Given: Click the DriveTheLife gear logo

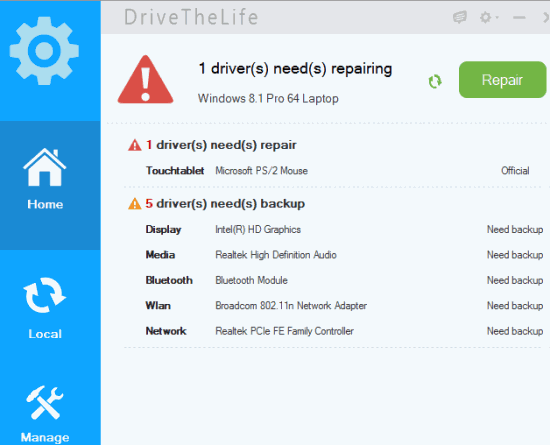Looking at the screenshot, I should (44, 51).
